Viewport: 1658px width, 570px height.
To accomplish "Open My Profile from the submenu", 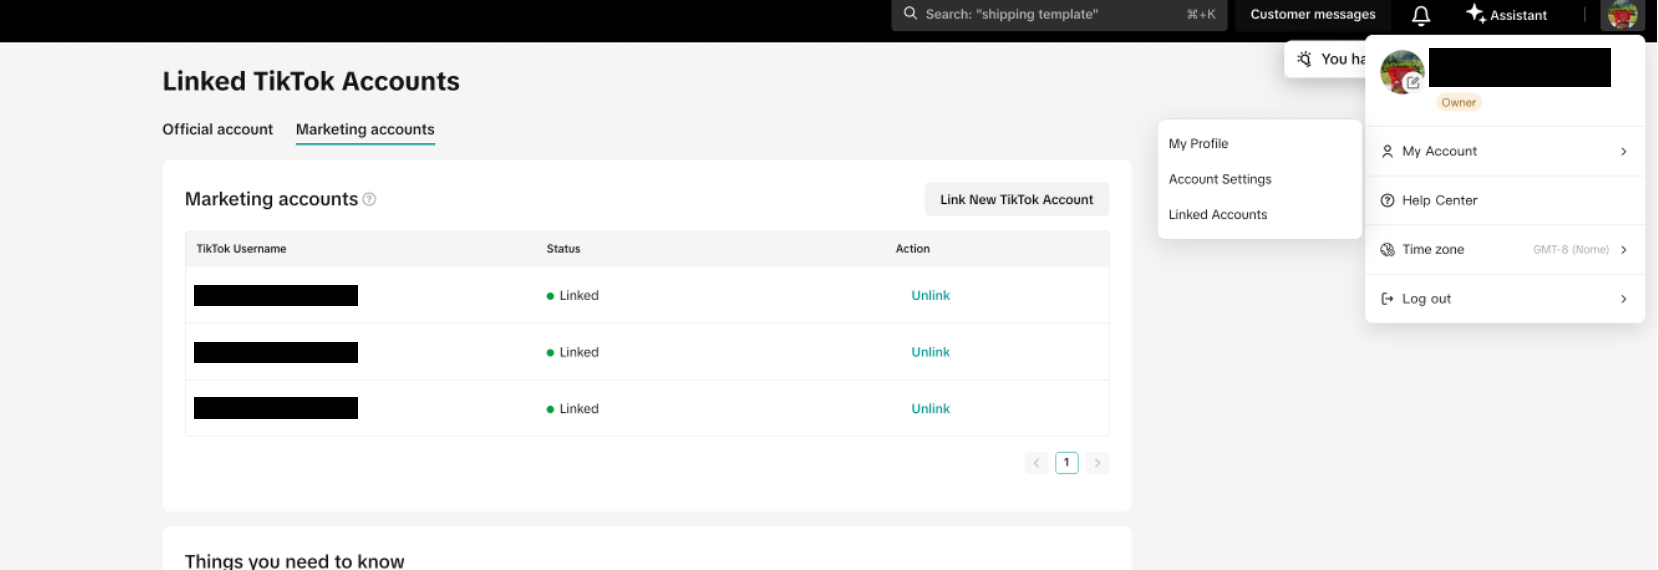I will coord(1198,144).
